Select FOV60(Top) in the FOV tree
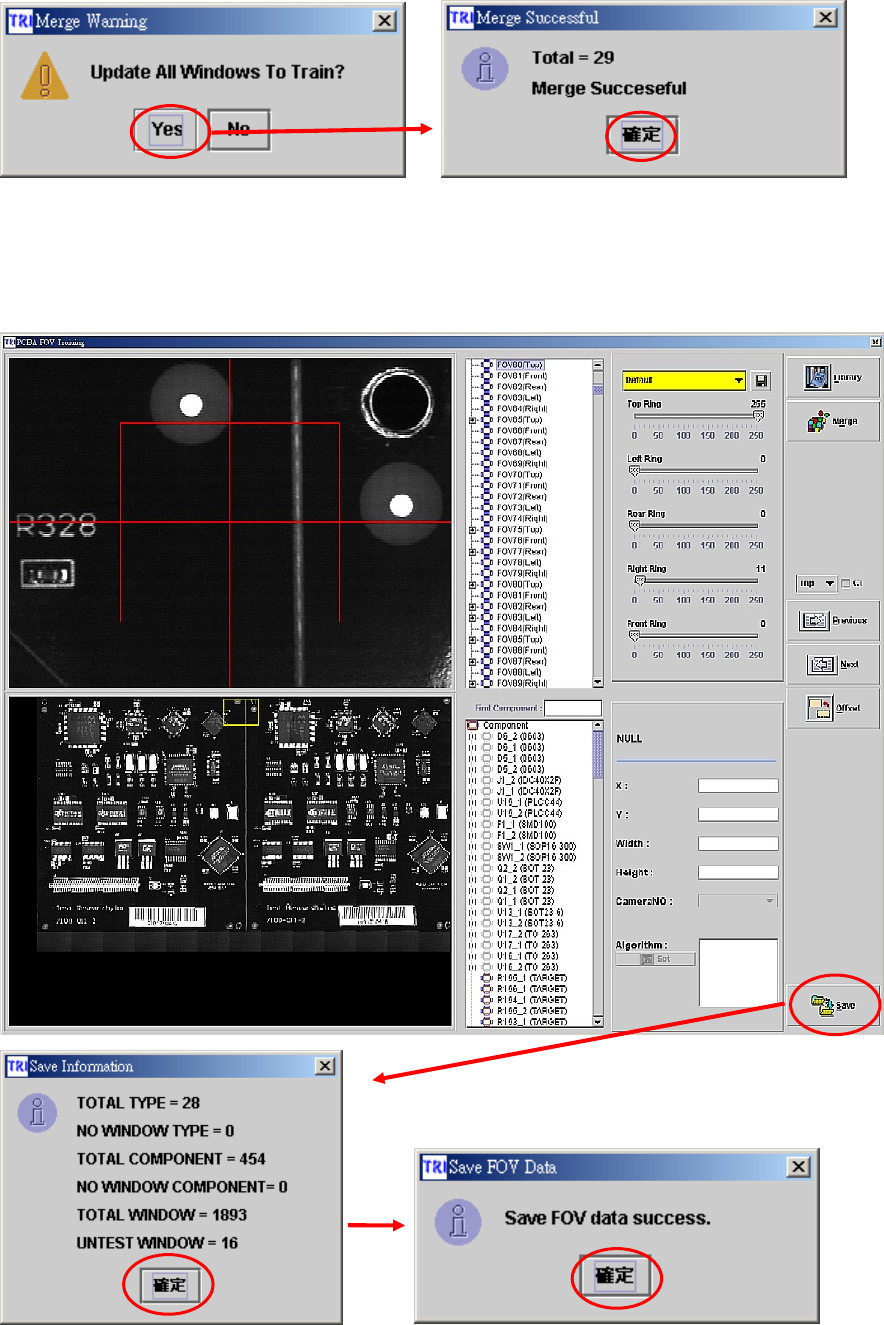This screenshot has height=1325, width=884. (520, 366)
